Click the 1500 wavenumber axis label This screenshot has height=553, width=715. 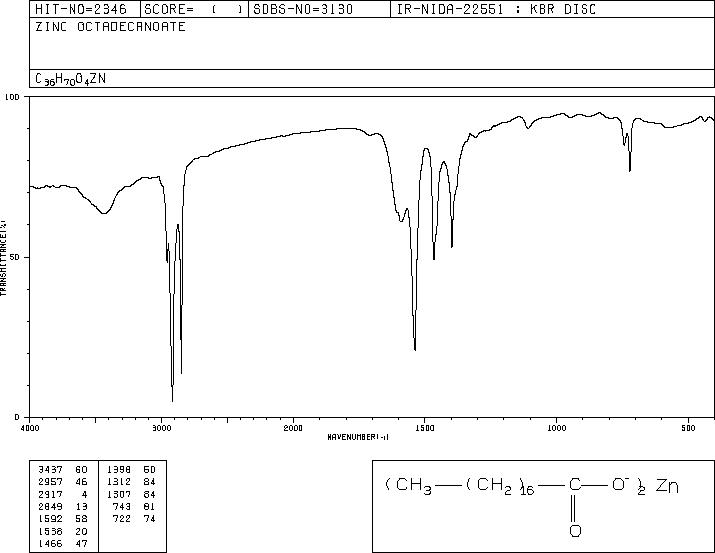coord(425,428)
